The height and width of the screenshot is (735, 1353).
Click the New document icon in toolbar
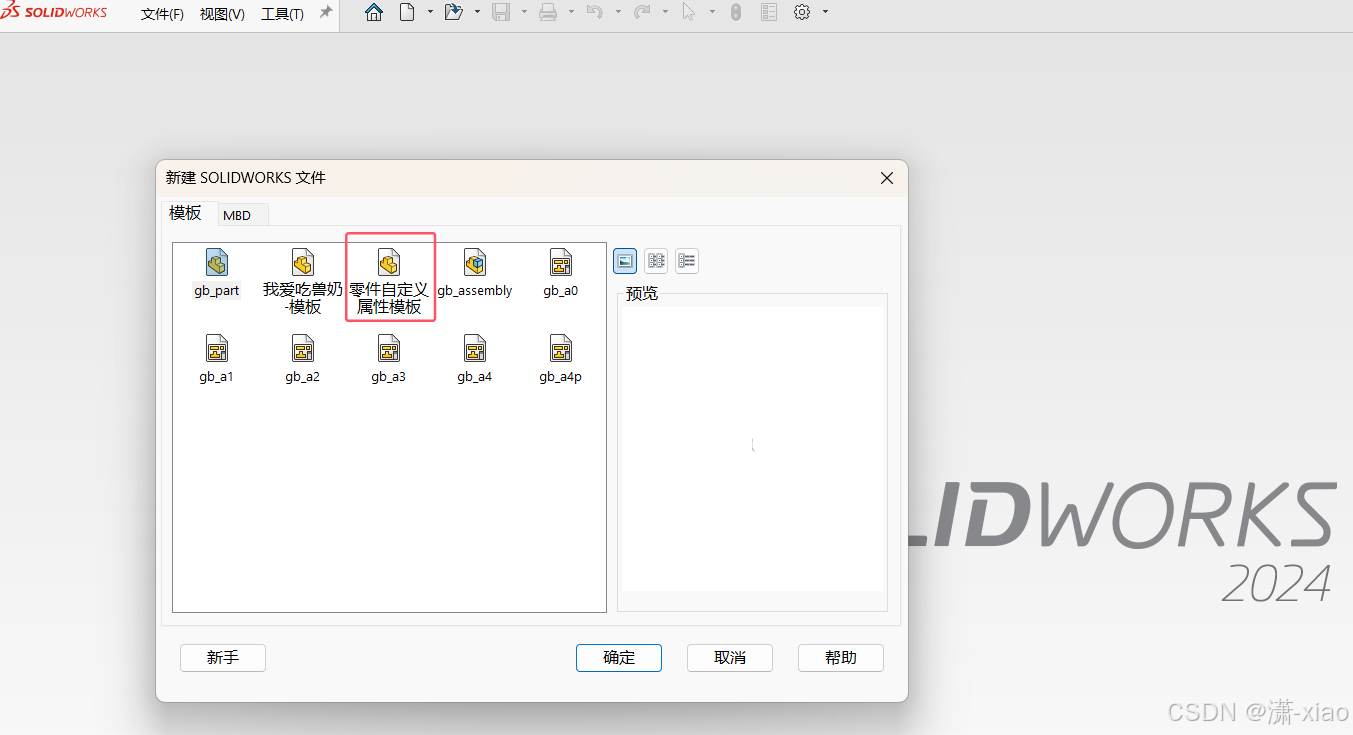(407, 13)
